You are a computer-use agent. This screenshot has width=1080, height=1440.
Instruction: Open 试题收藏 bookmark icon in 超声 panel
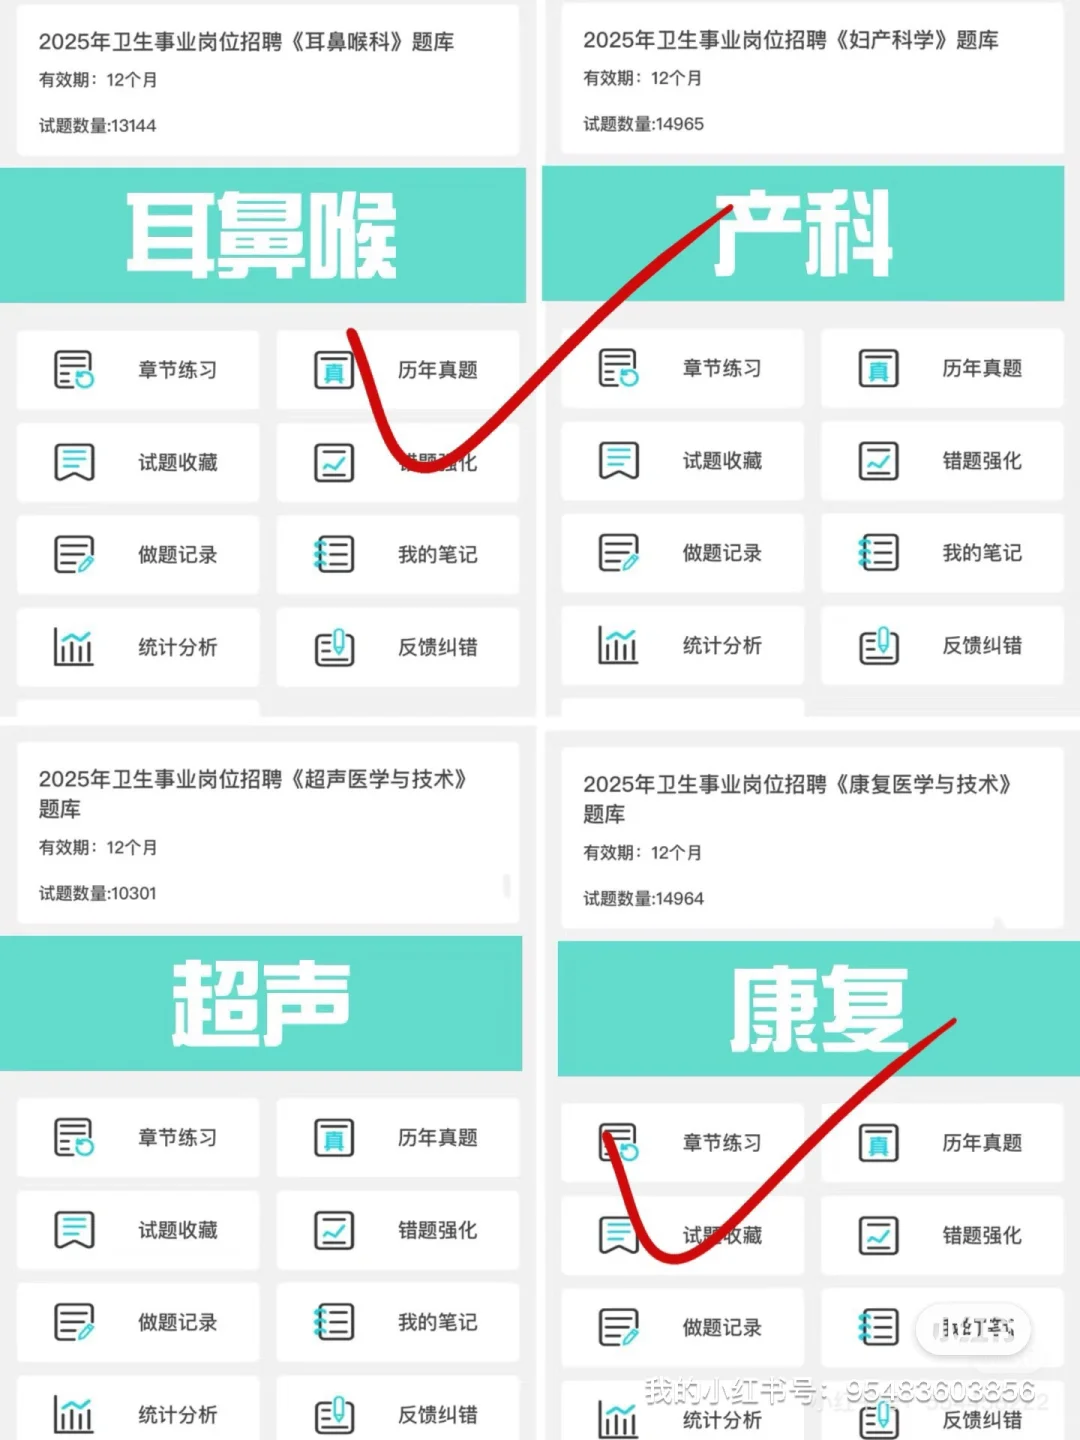pyautogui.click(x=74, y=1229)
